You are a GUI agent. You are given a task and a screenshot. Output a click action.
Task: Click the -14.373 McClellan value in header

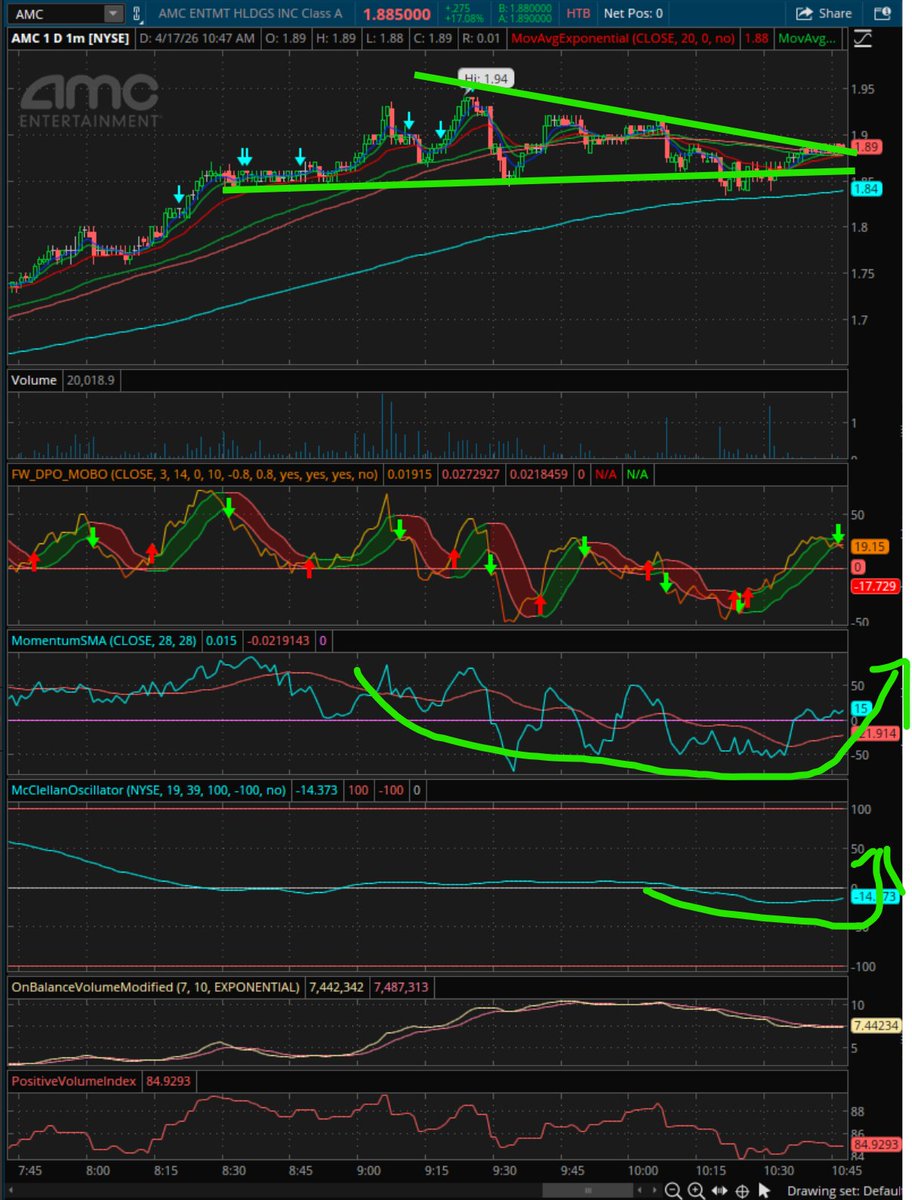tap(319, 789)
